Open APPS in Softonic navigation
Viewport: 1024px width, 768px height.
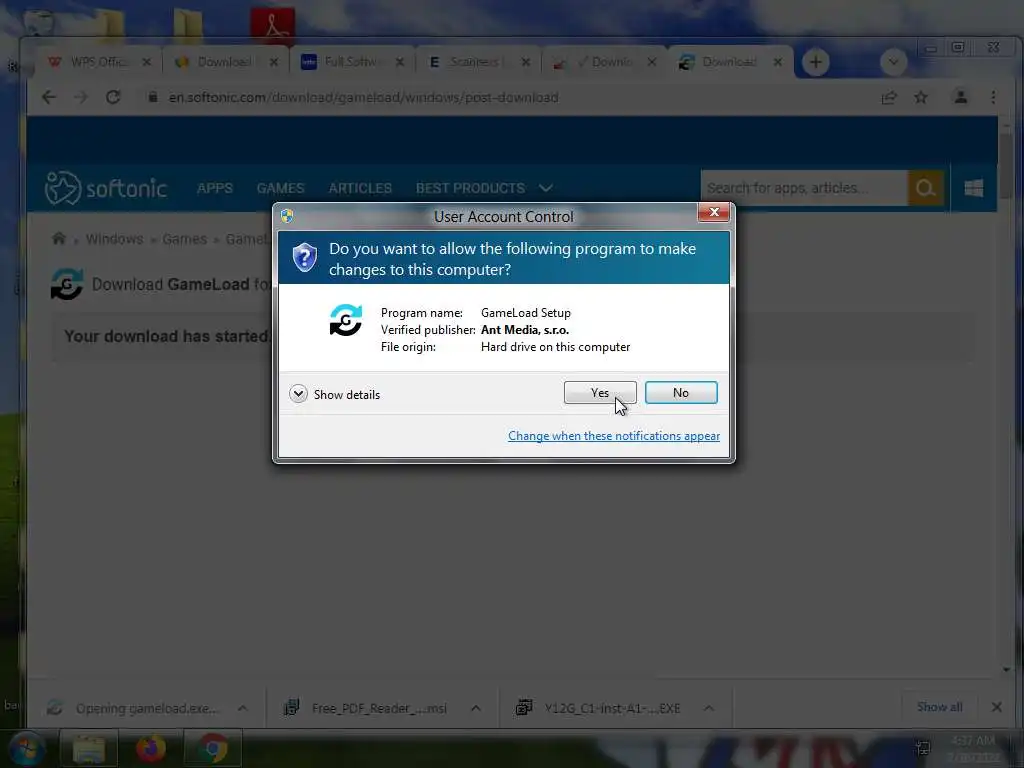(x=215, y=188)
